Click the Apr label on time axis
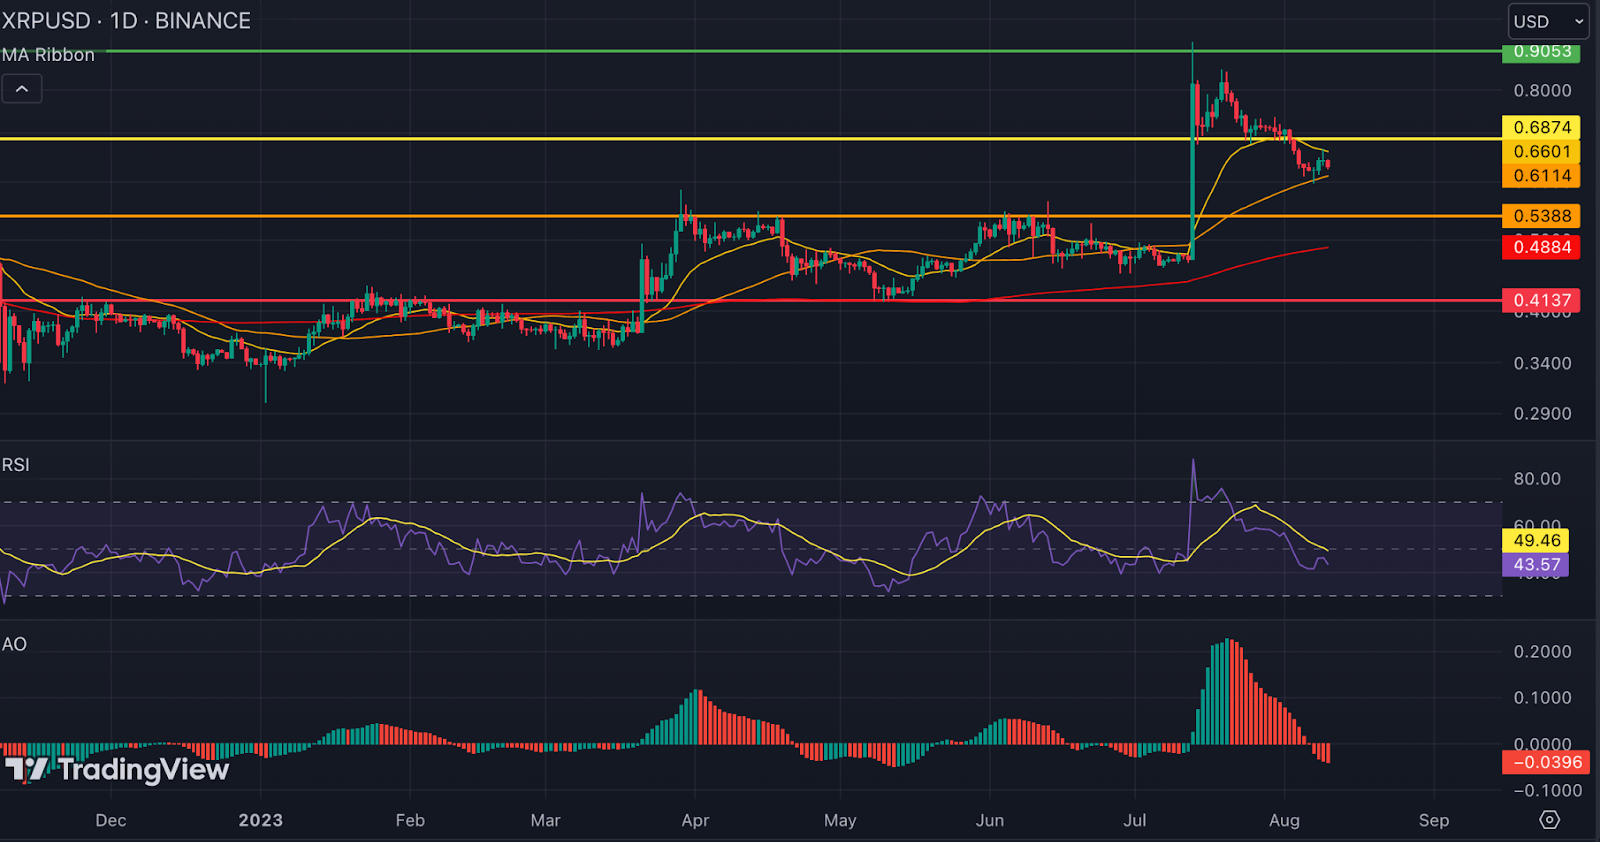Viewport: 1600px width, 842px height. [695, 820]
